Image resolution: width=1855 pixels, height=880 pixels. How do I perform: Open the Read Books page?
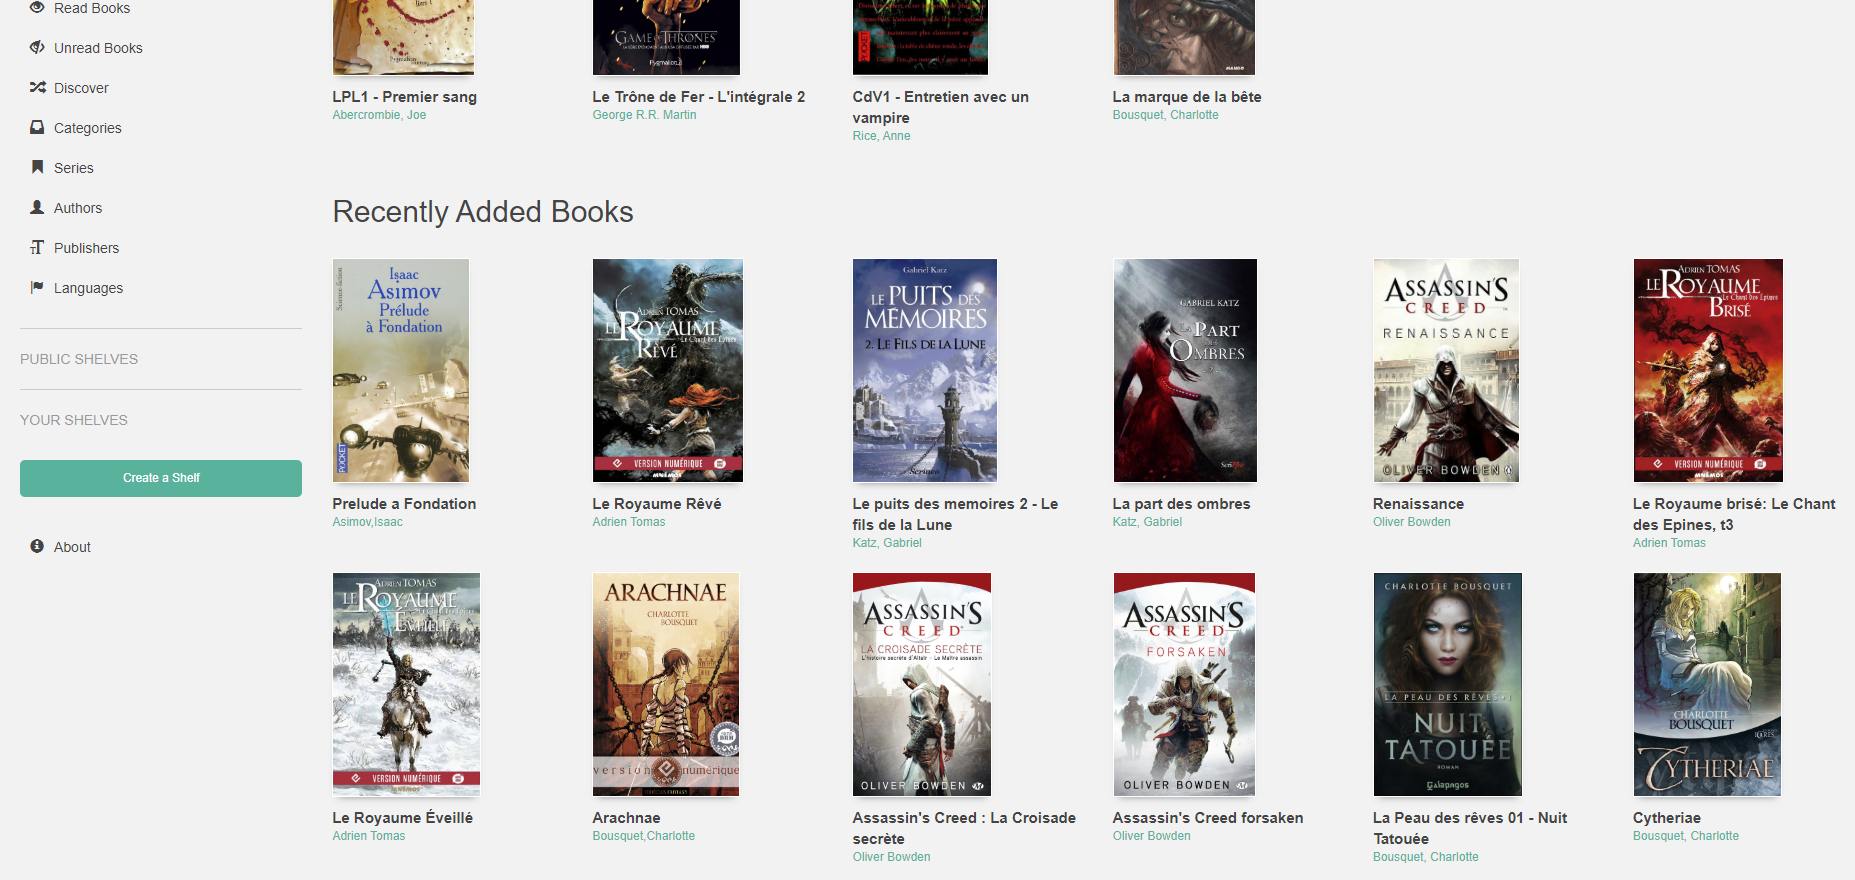click(92, 8)
